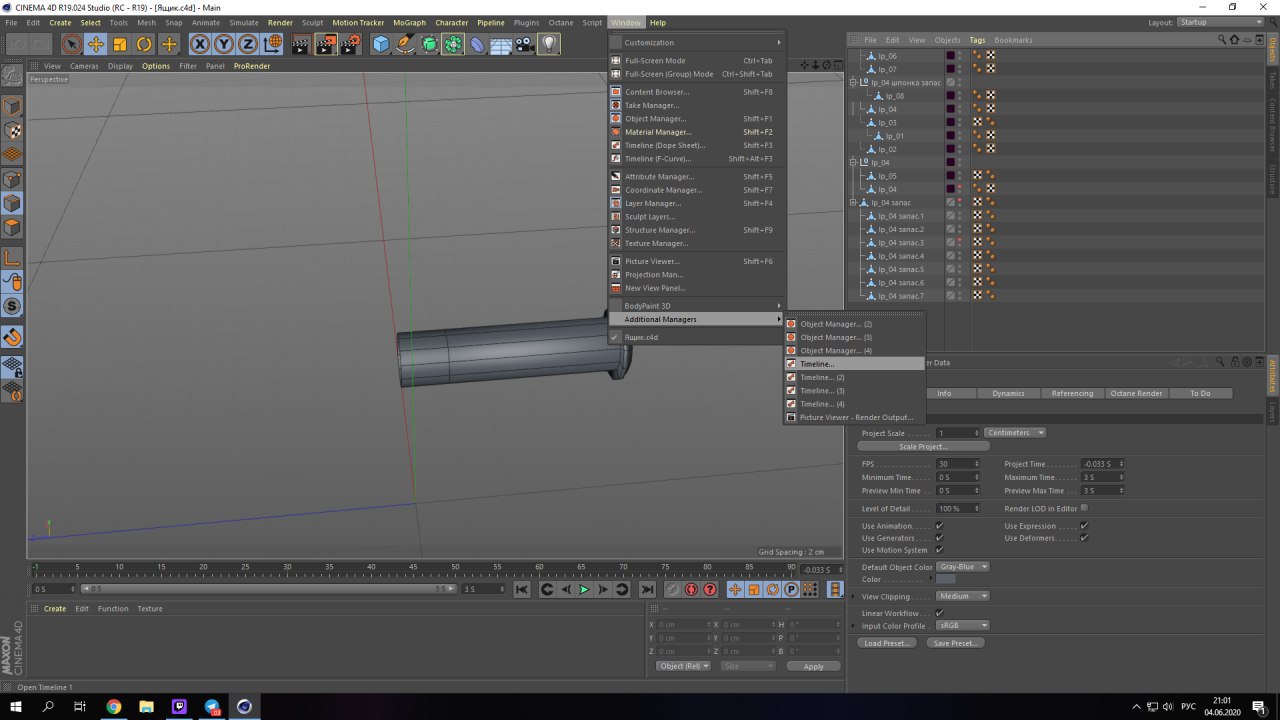1280x720 pixels.
Task: Open Edit Render Settings gear clapperboard
Action: pyautogui.click(x=350, y=44)
